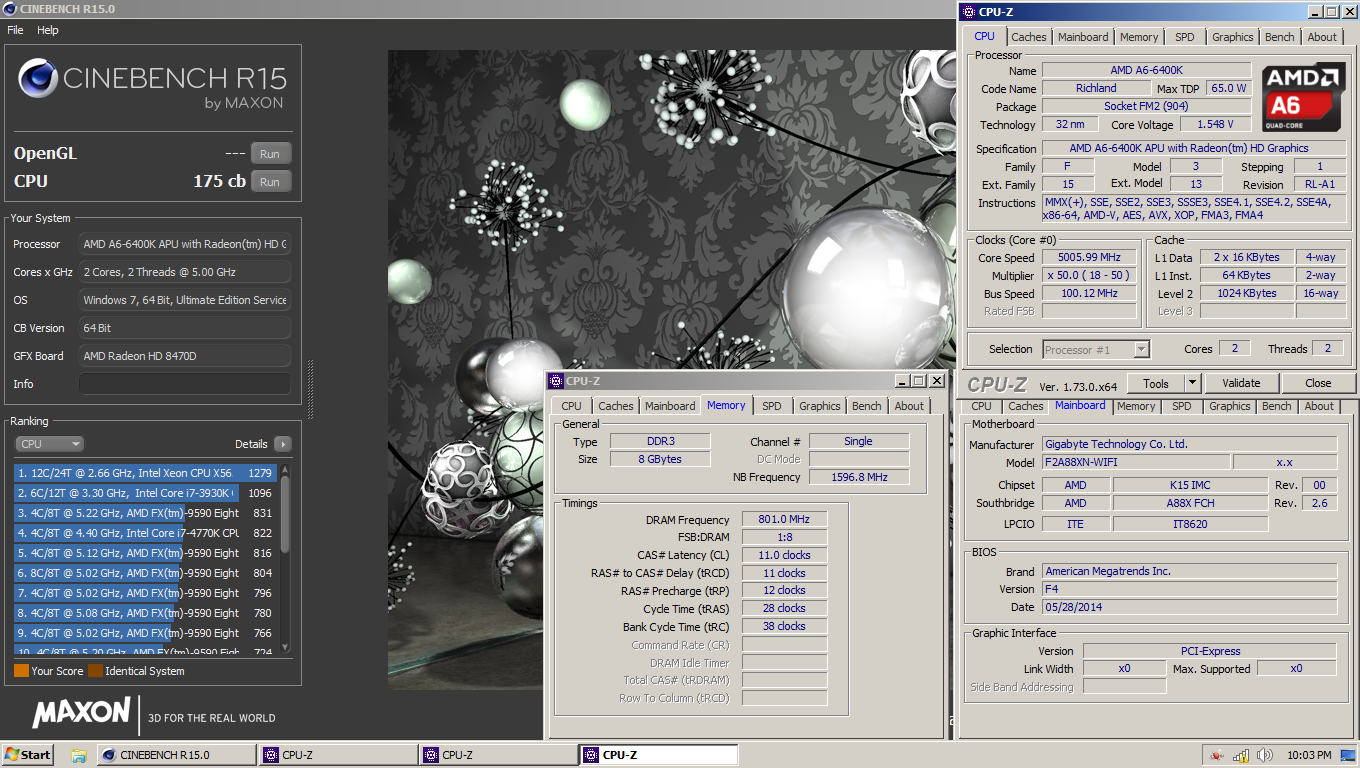Click the GFX Board AMD Radeon HD 8470D field
The height and width of the screenshot is (768, 1360).
coord(185,356)
